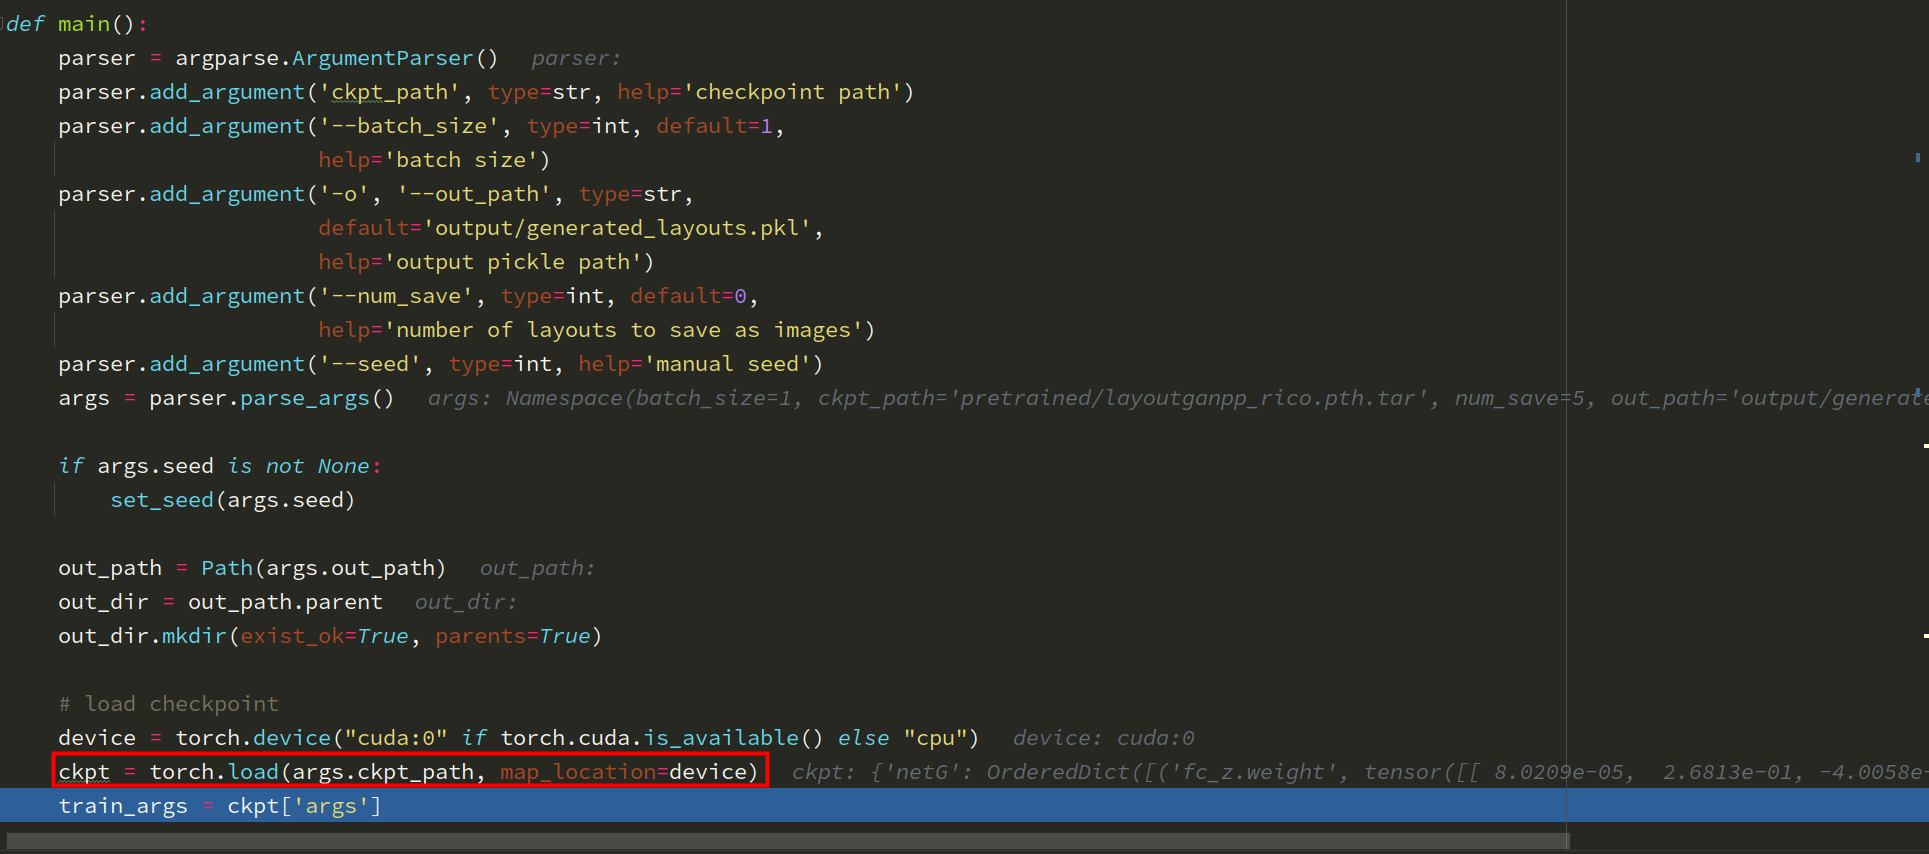Click the 'mkdir' method call

pyautogui.click(x=194, y=636)
